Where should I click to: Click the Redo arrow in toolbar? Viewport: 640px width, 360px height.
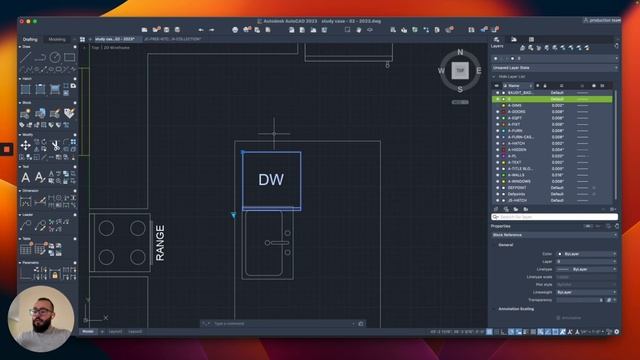tap(211, 30)
